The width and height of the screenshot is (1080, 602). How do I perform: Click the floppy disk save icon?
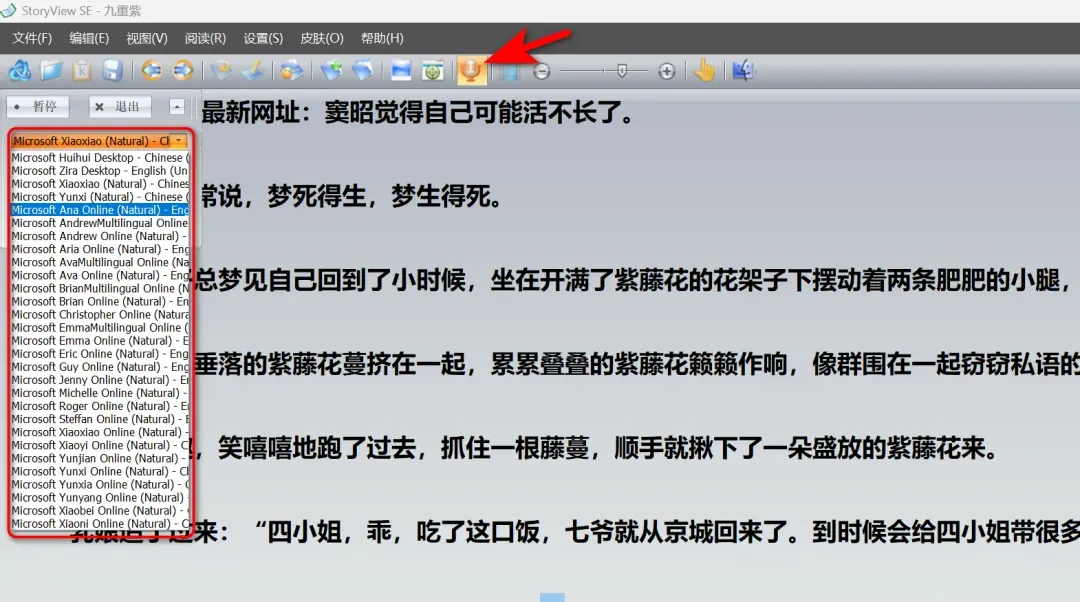(112, 70)
